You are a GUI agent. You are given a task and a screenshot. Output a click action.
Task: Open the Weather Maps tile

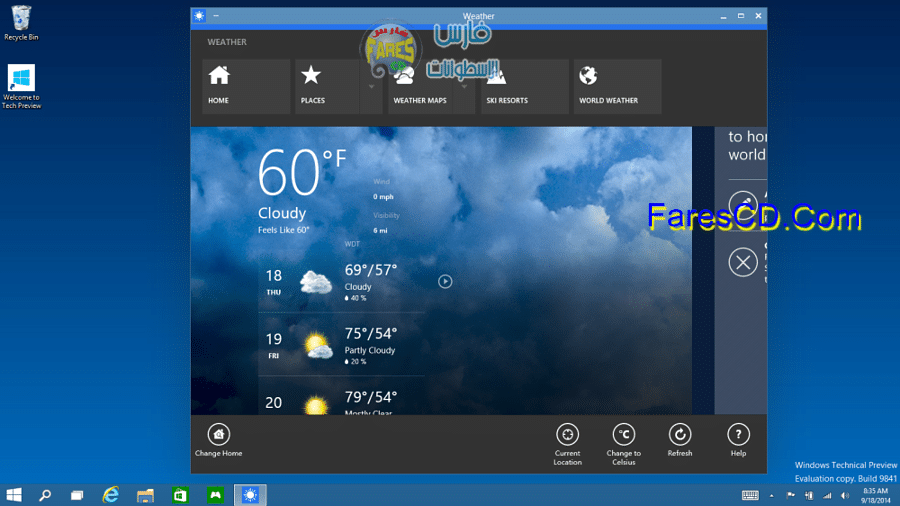coord(420,86)
